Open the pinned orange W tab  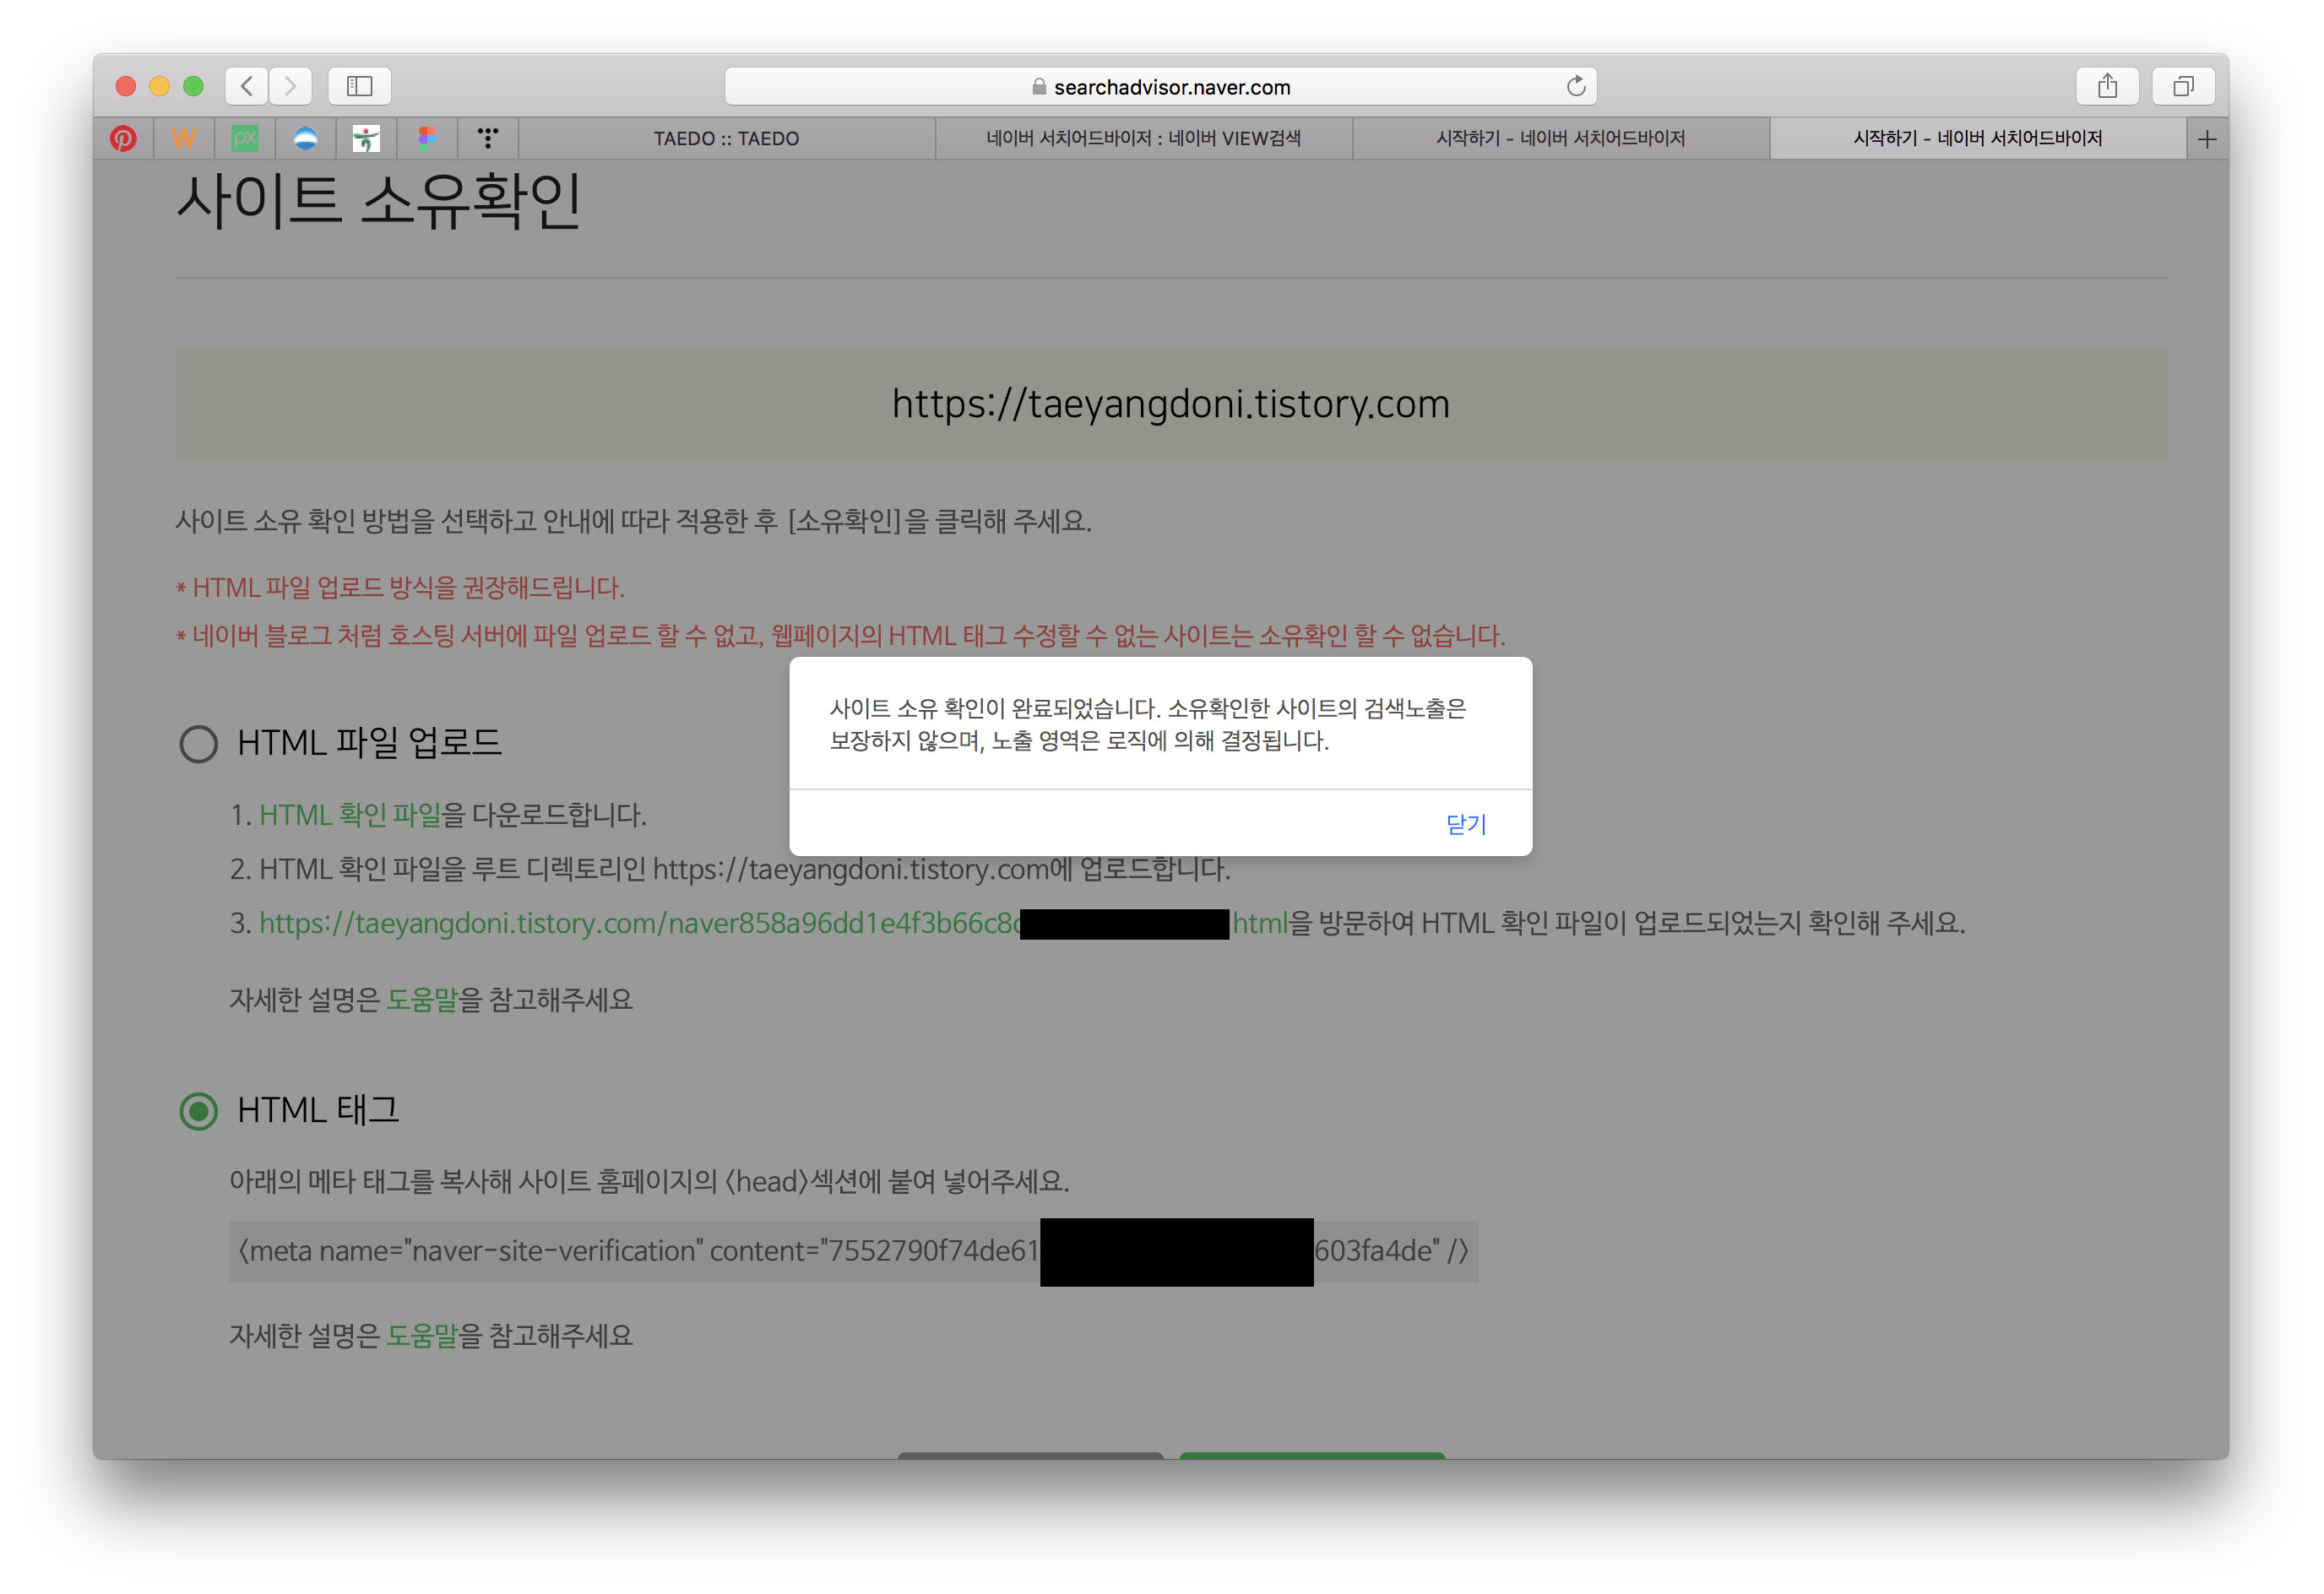tap(184, 138)
